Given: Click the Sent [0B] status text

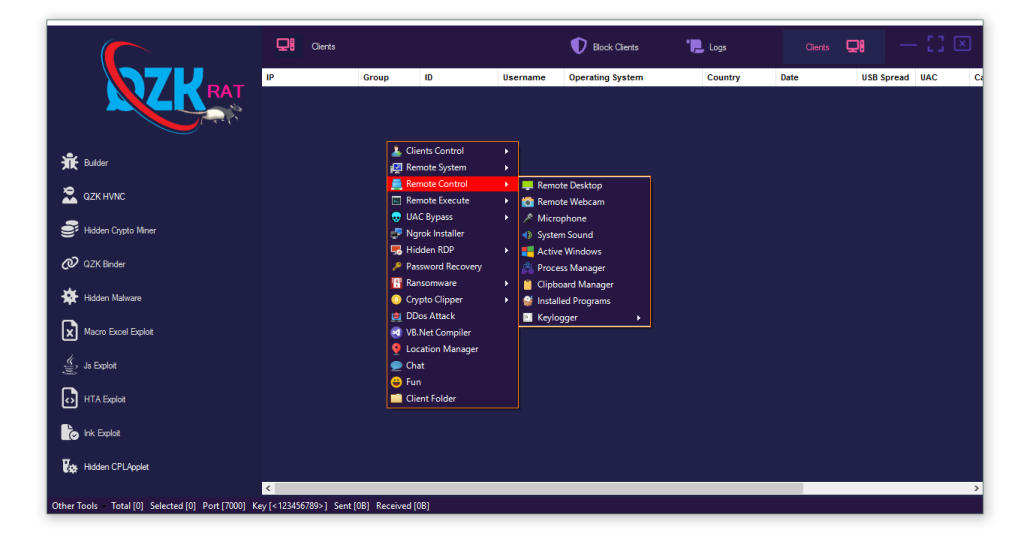Looking at the screenshot, I should click(x=351, y=506).
